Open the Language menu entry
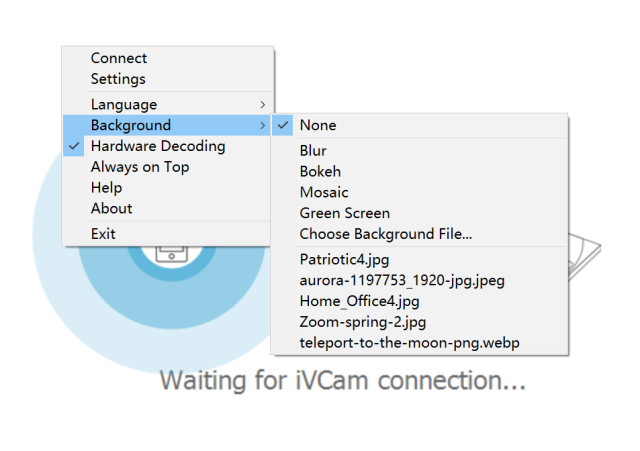640x451 pixels. click(x=167, y=104)
